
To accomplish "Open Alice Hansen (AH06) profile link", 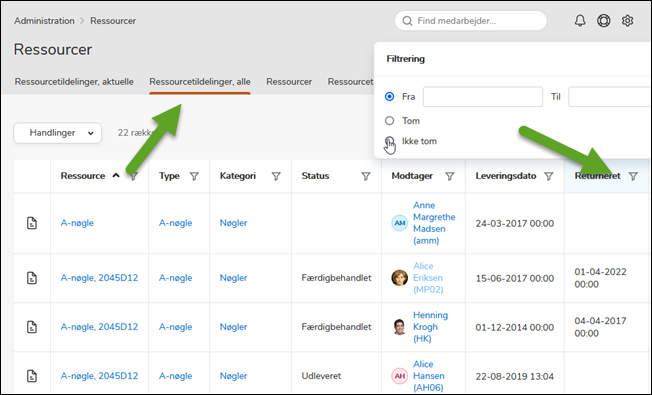I will [429, 376].
